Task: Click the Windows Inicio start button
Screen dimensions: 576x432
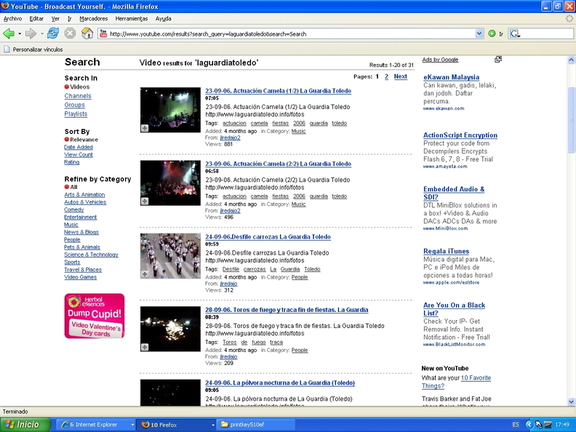Action: tap(25, 425)
